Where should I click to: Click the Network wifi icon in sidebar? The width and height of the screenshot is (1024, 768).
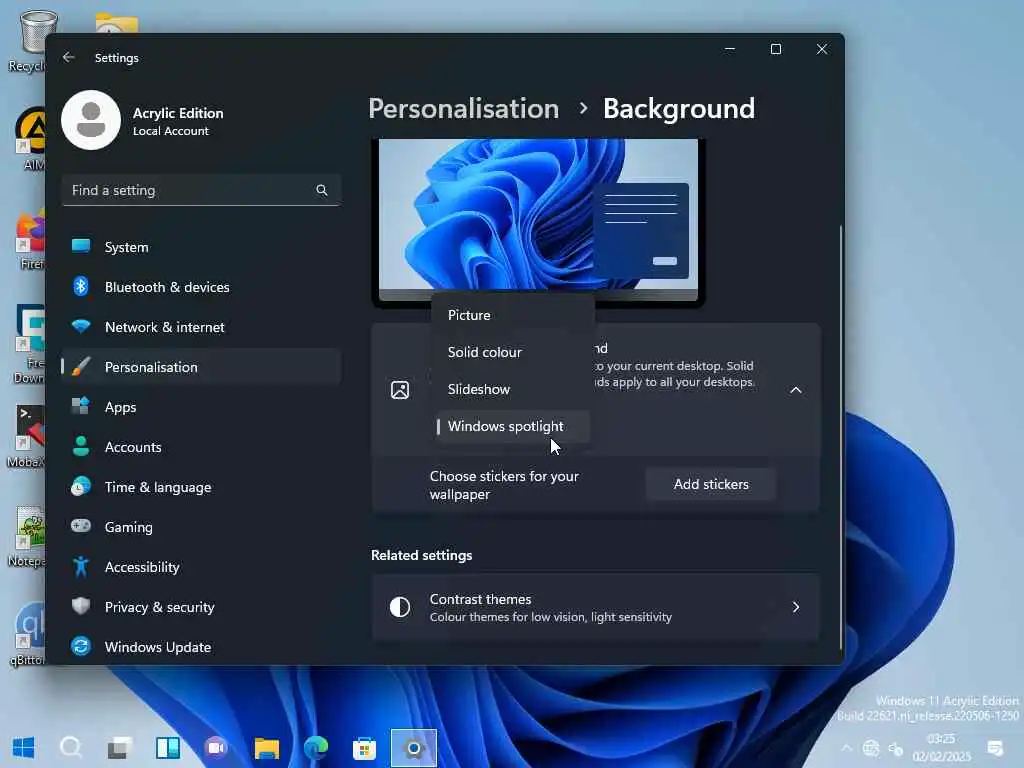click(81, 326)
